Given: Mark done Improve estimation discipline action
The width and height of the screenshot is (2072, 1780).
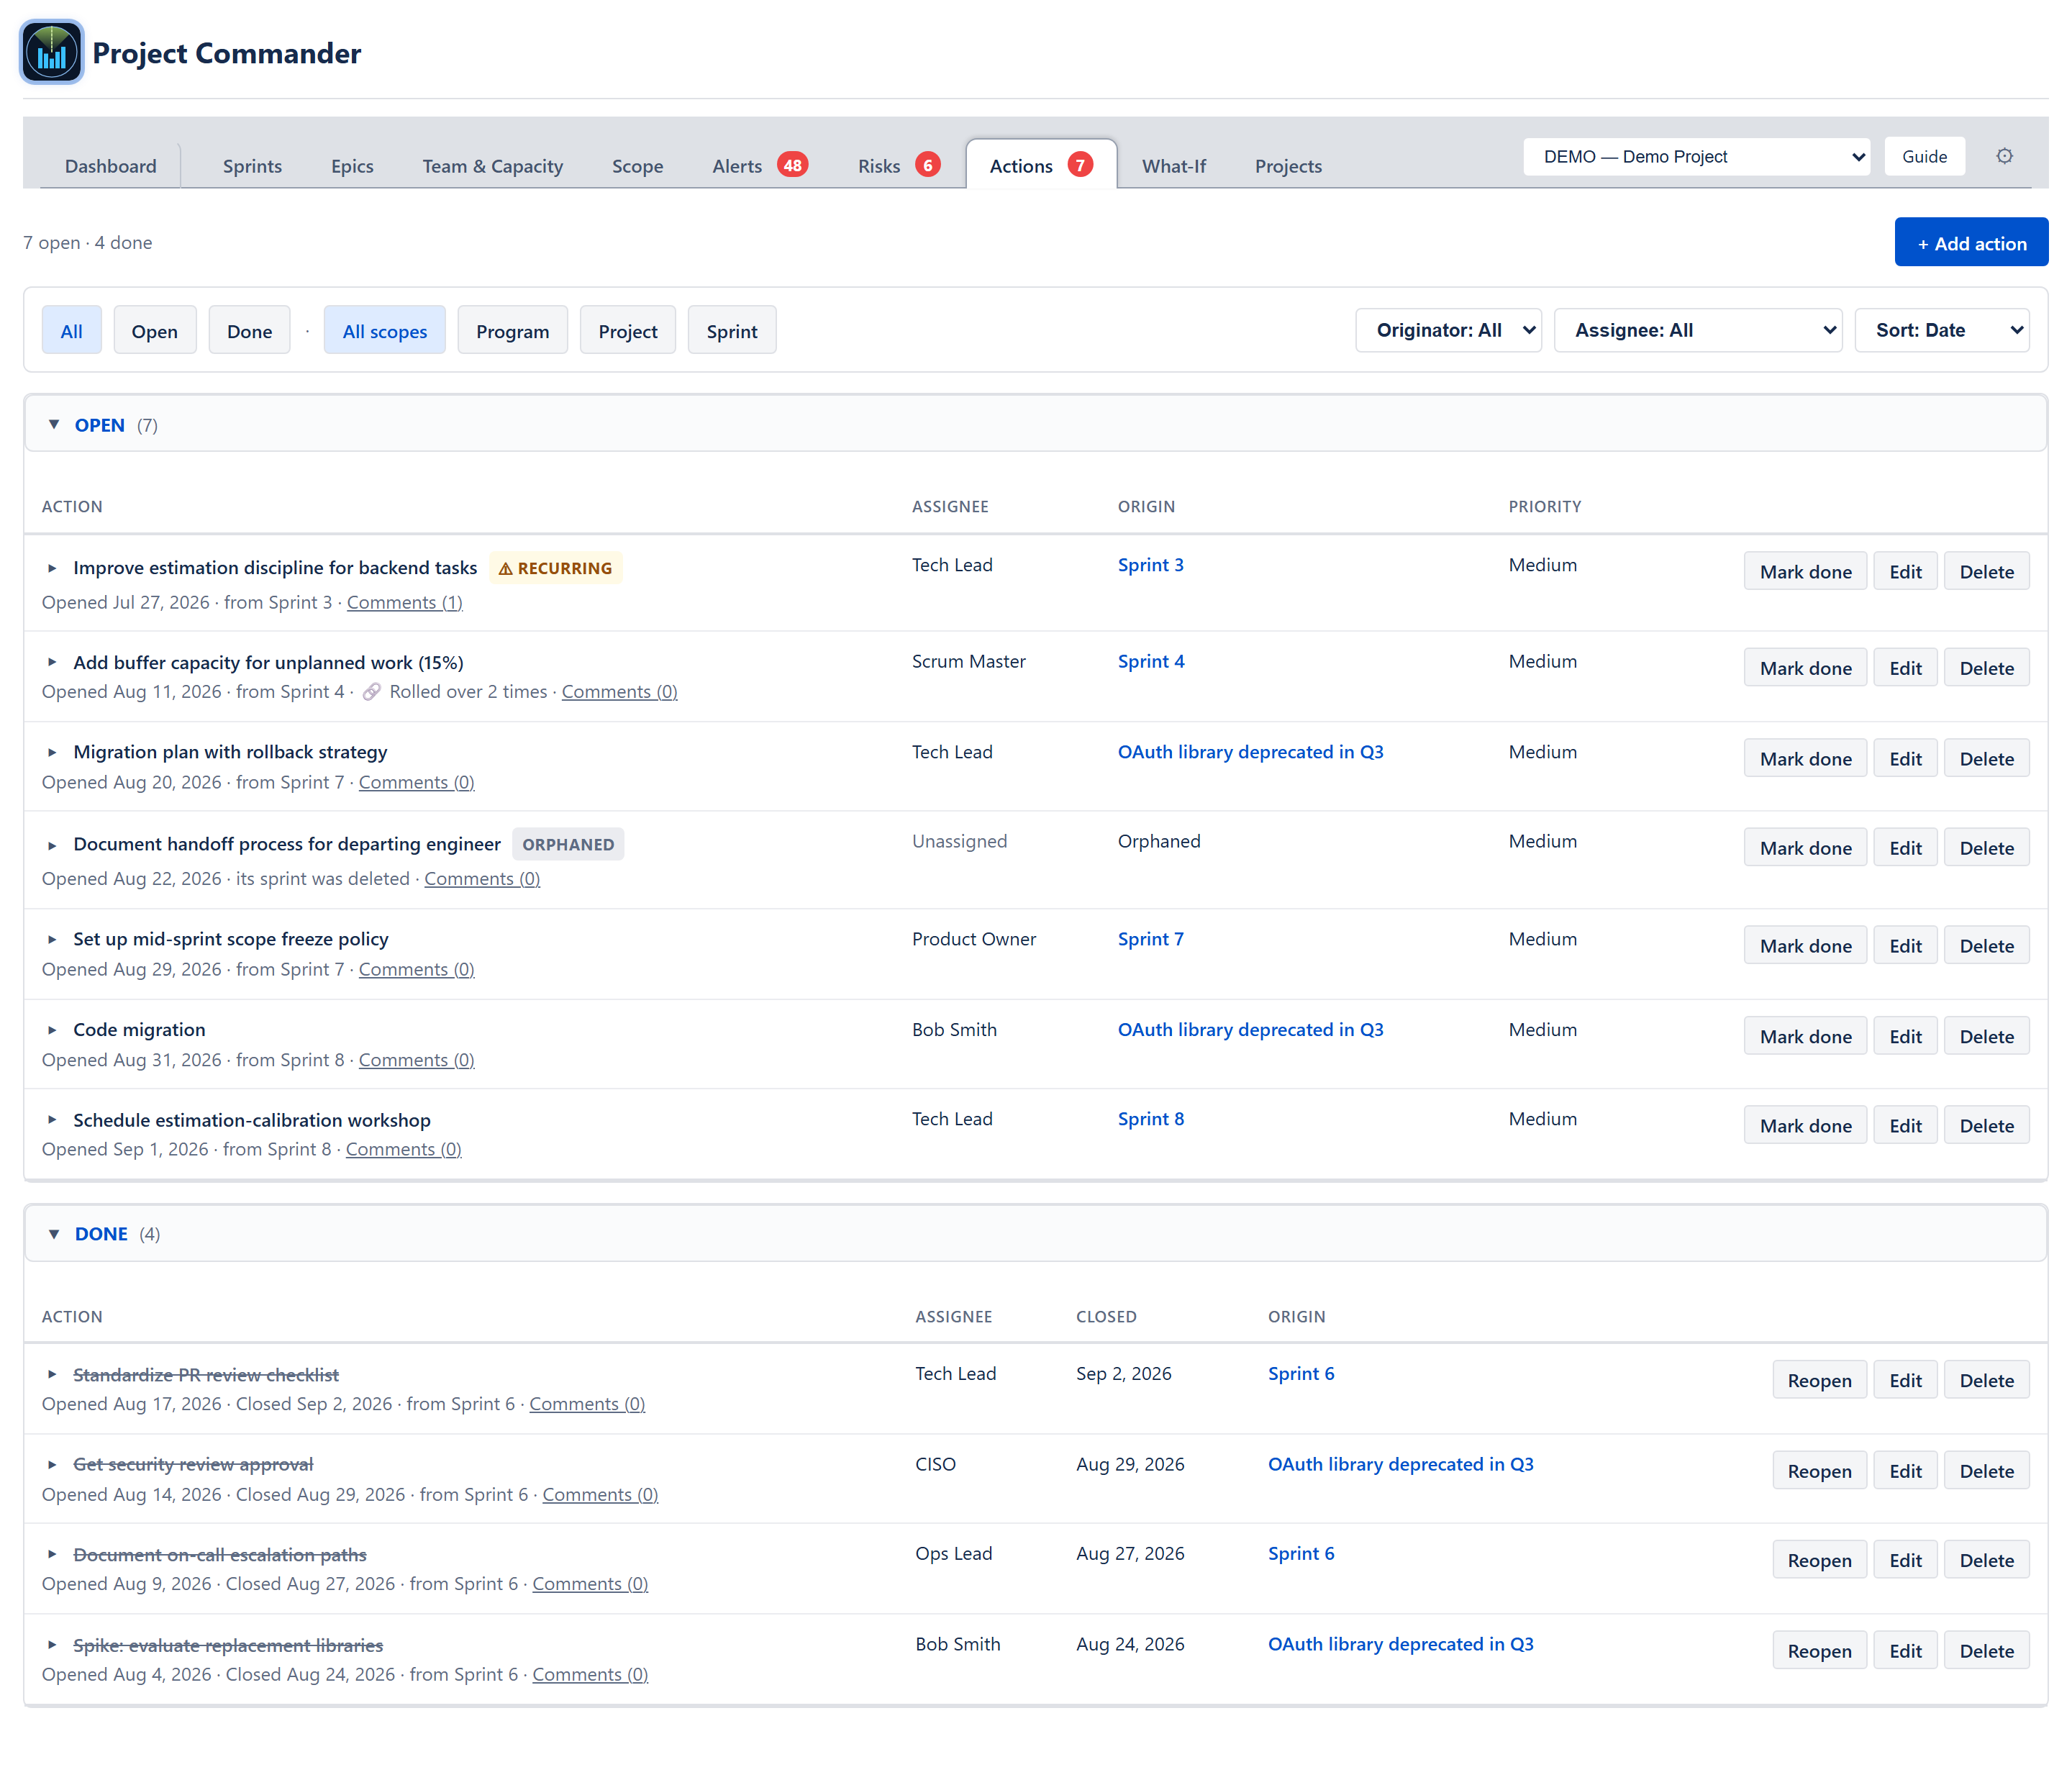Looking at the screenshot, I should tap(1805, 572).
